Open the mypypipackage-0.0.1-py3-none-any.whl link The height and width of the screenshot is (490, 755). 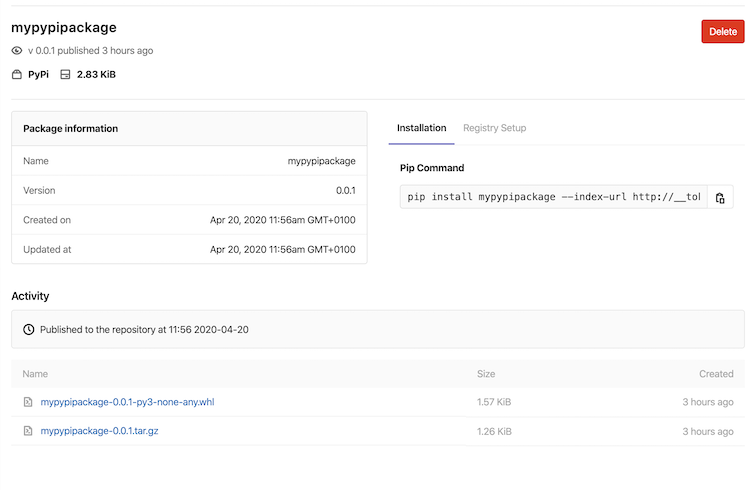[x=127, y=402]
